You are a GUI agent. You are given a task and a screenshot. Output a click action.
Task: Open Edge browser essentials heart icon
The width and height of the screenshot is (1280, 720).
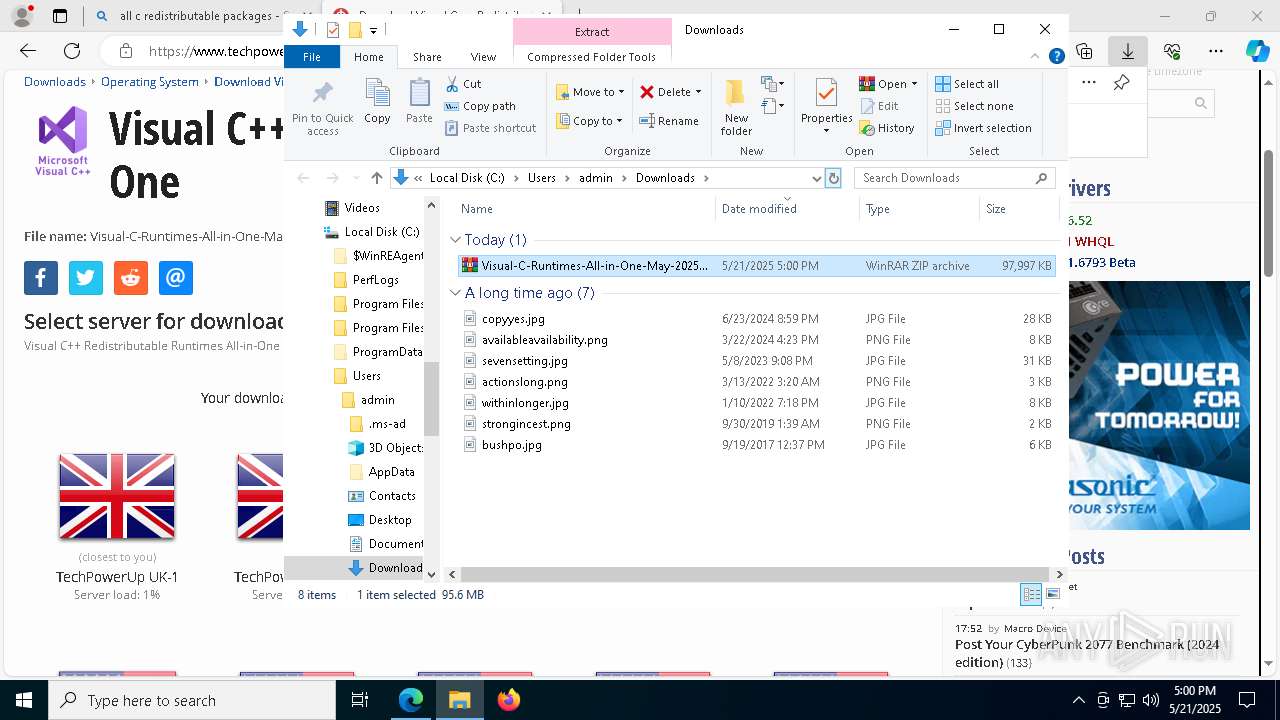click(1172, 51)
